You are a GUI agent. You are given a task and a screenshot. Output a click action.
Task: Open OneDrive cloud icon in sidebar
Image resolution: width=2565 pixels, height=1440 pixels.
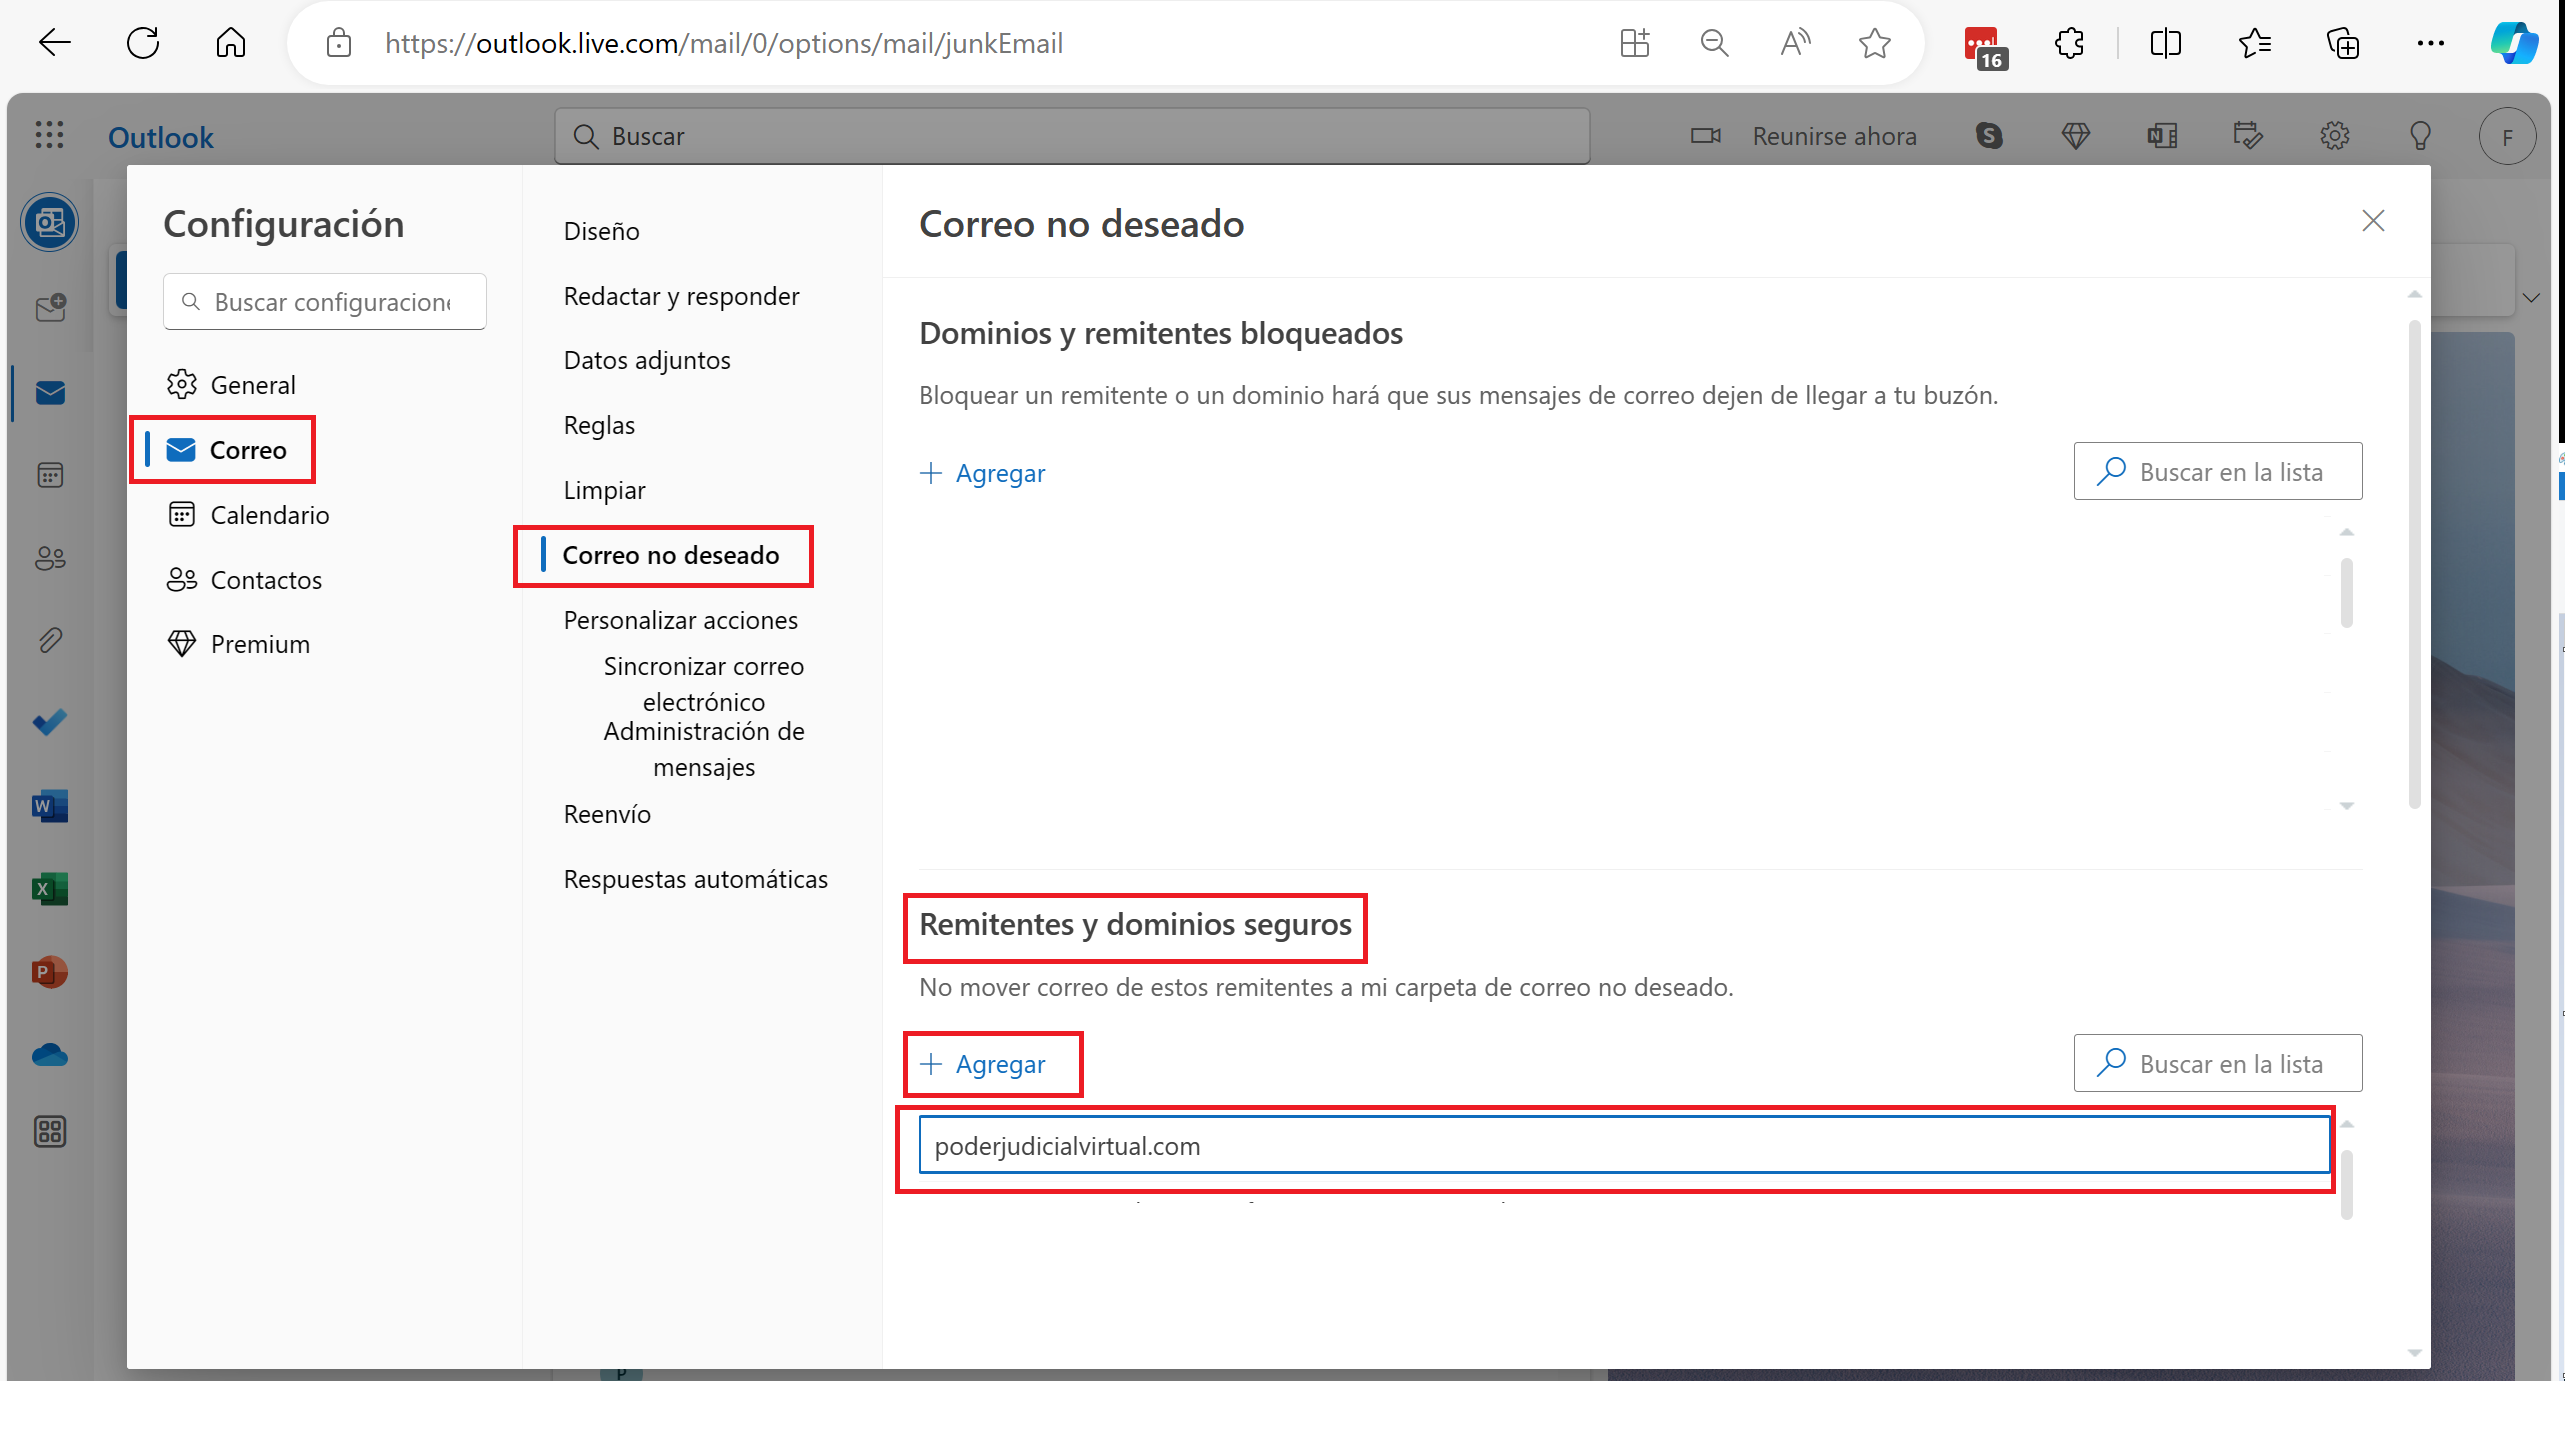(x=49, y=1055)
